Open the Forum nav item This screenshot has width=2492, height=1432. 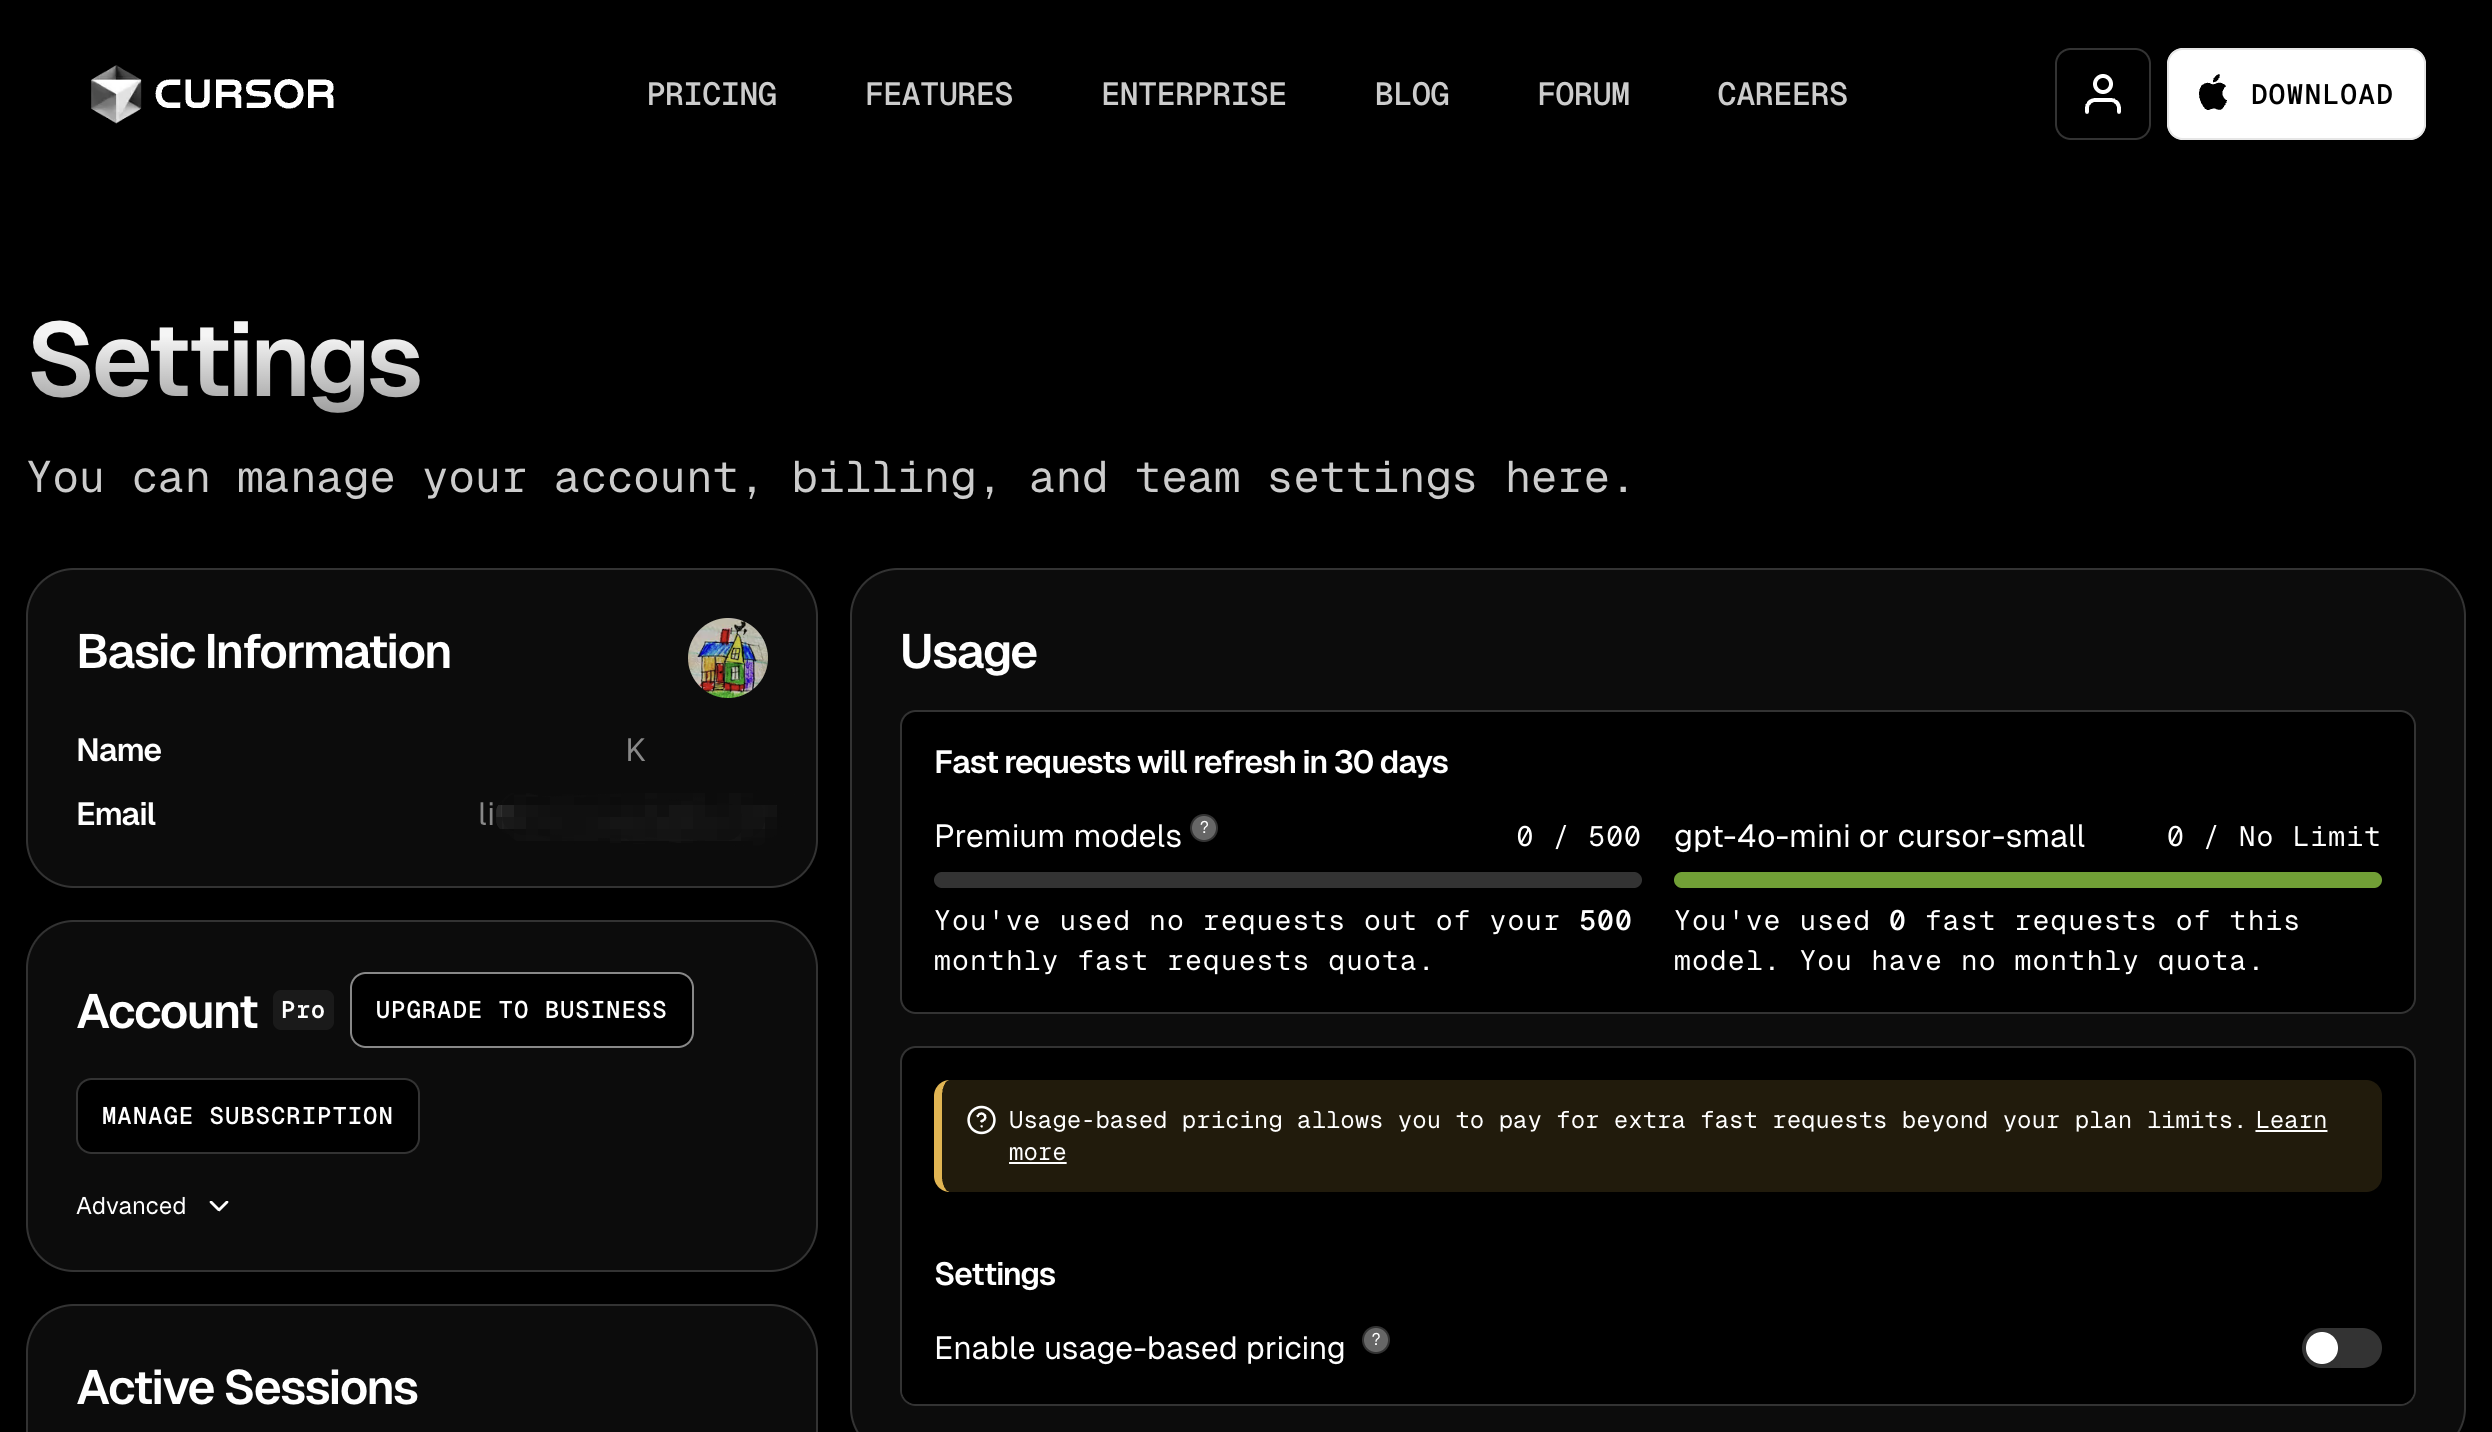(1583, 94)
